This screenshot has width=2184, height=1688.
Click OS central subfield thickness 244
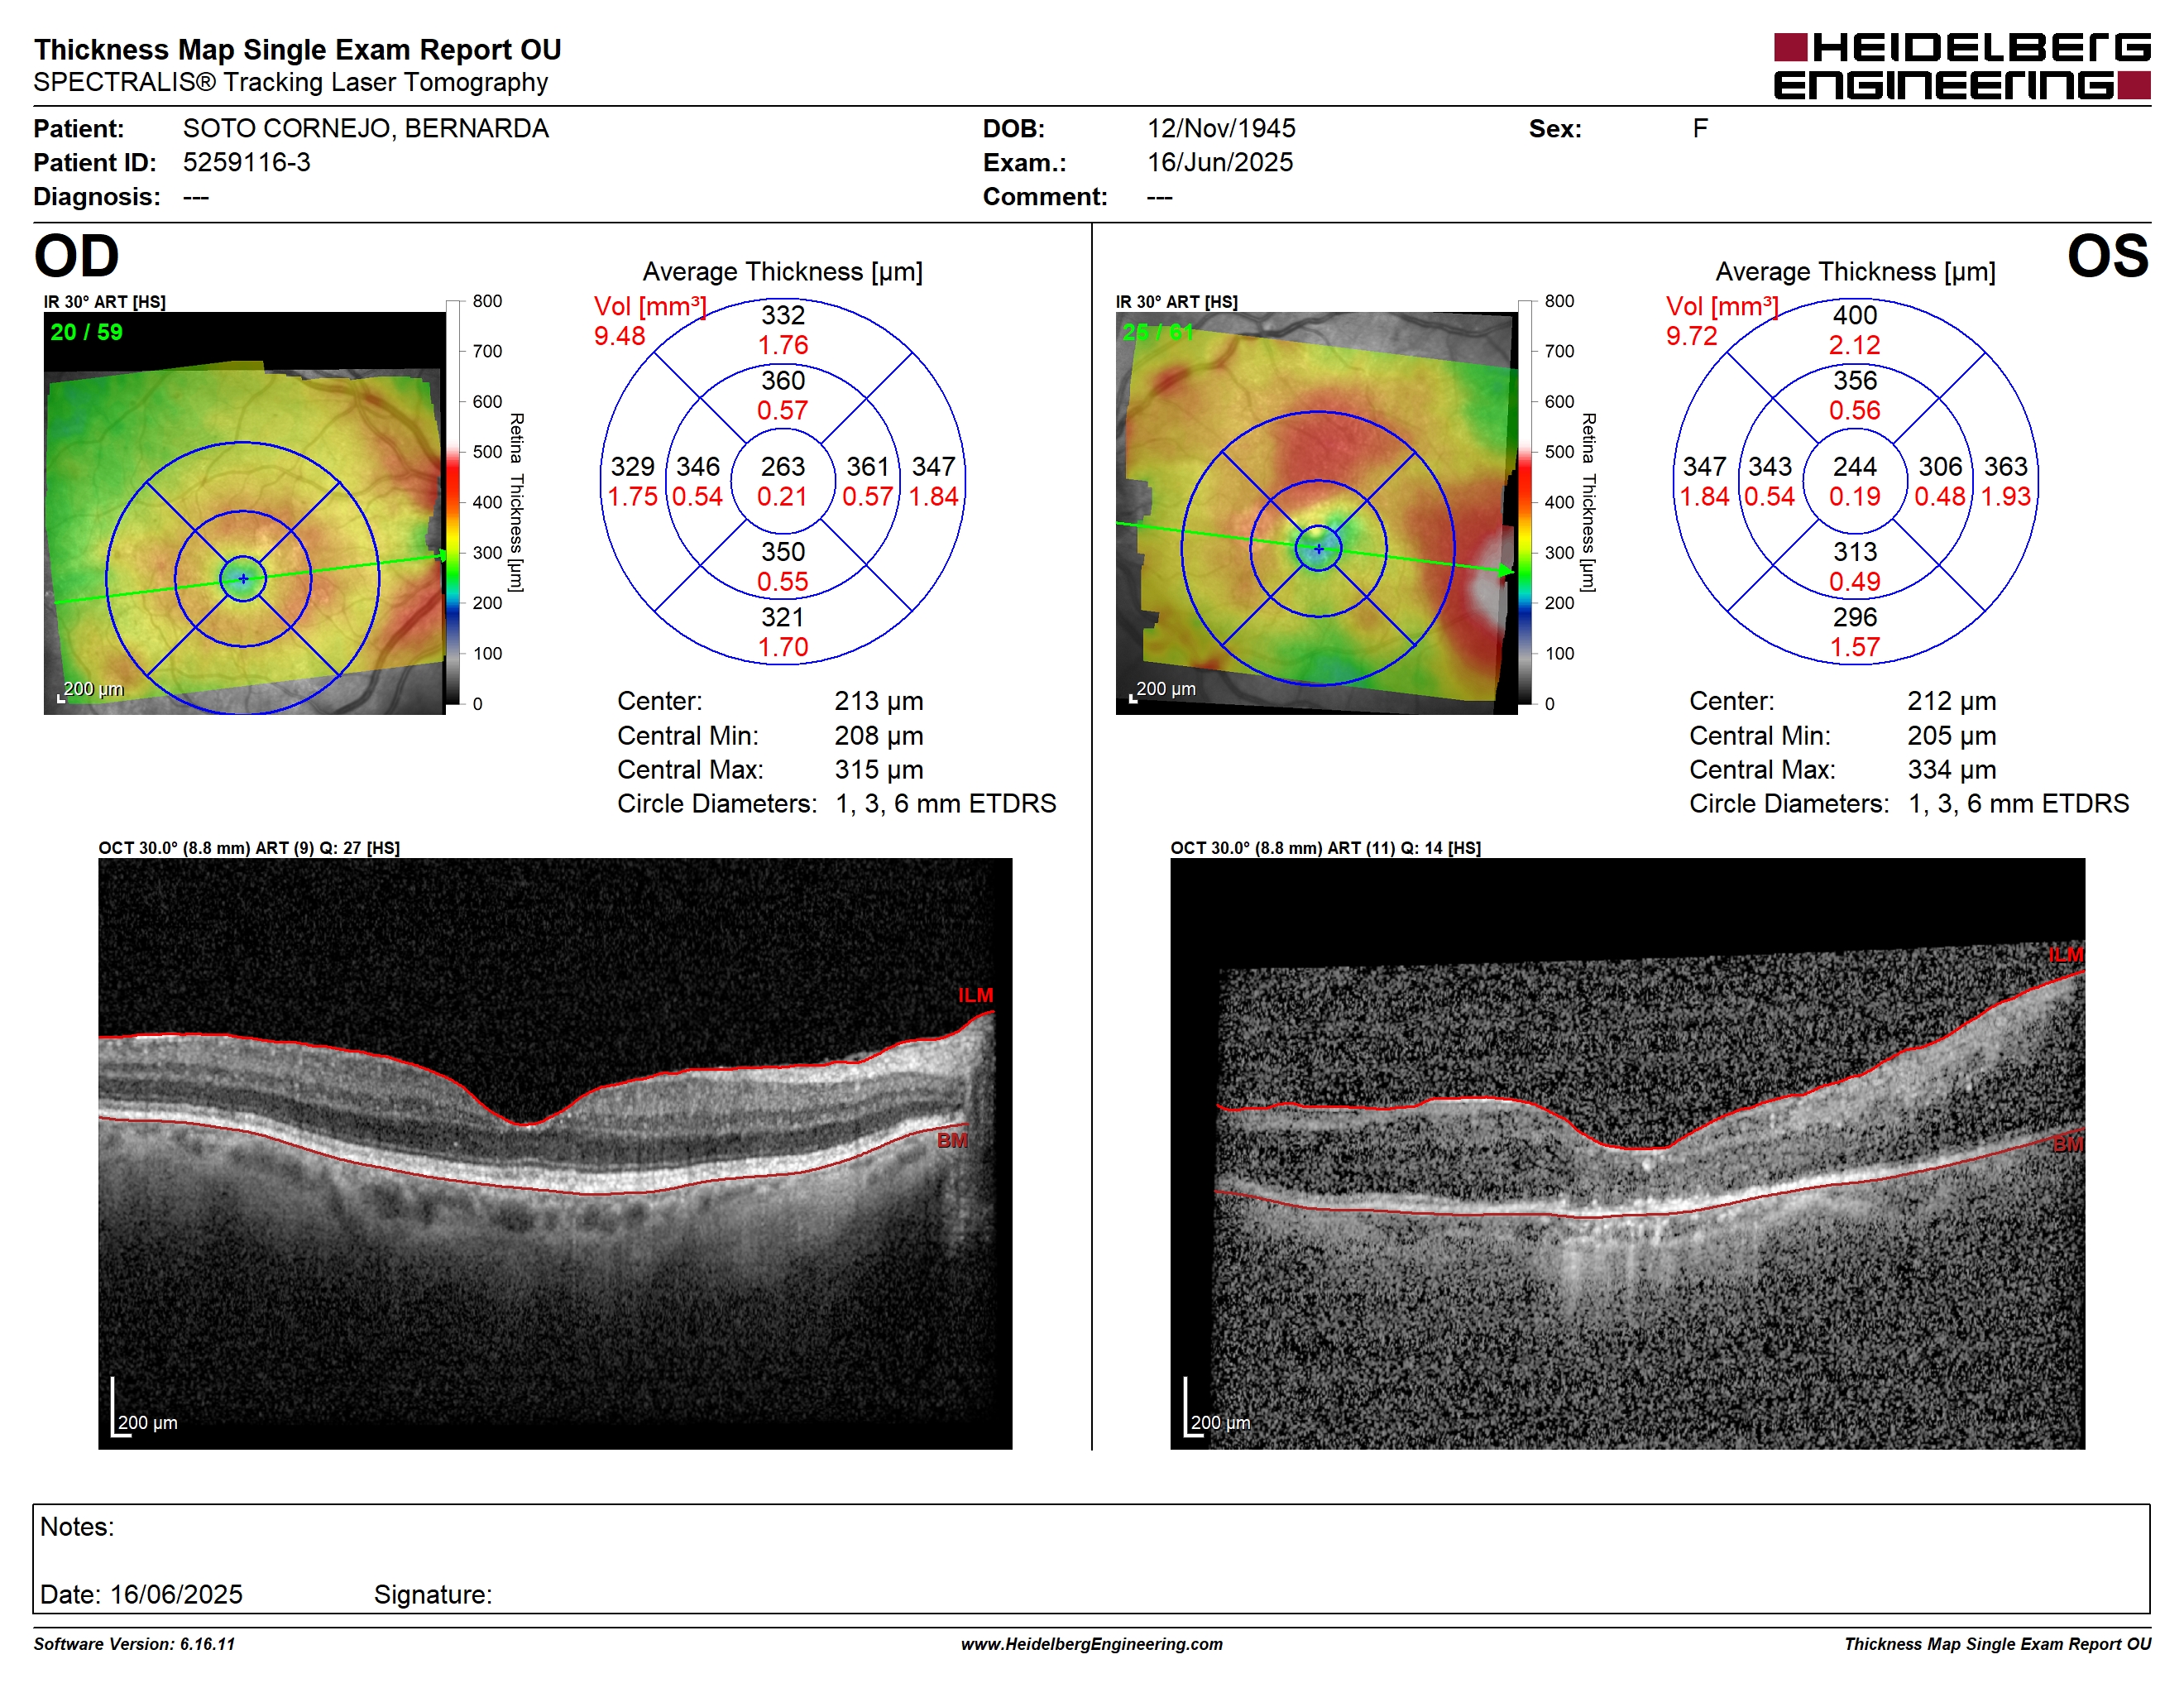(x=1854, y=467)
